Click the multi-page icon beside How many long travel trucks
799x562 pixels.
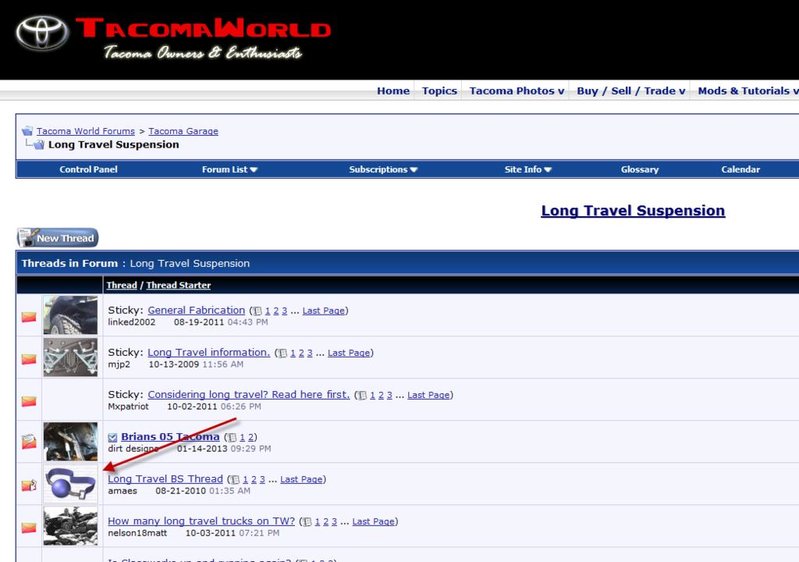(307, 522)
